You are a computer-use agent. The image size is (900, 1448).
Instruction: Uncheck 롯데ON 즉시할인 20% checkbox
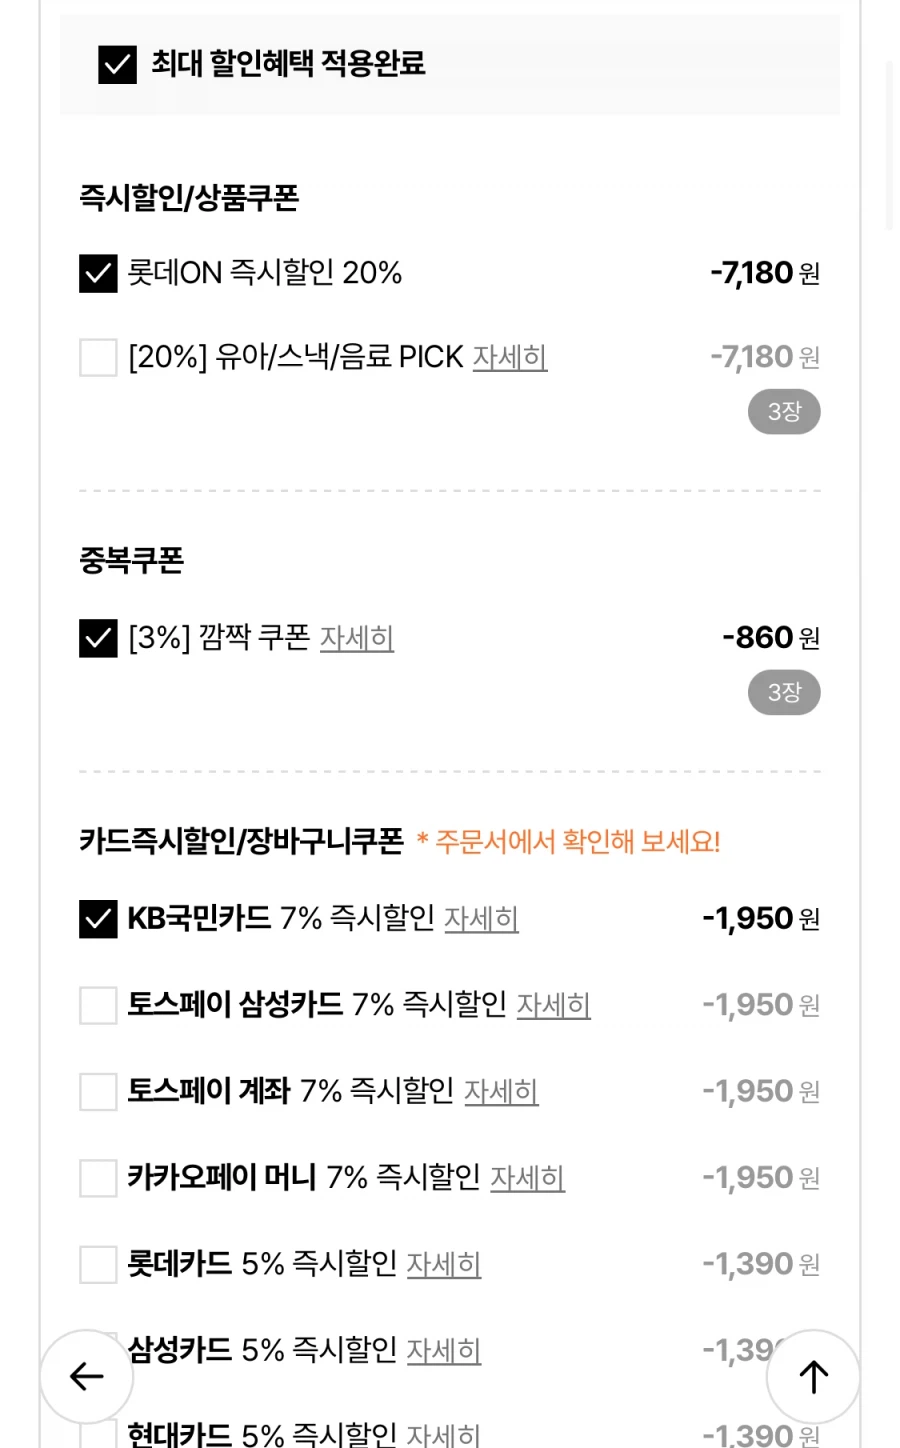click(x=98, y=273)
